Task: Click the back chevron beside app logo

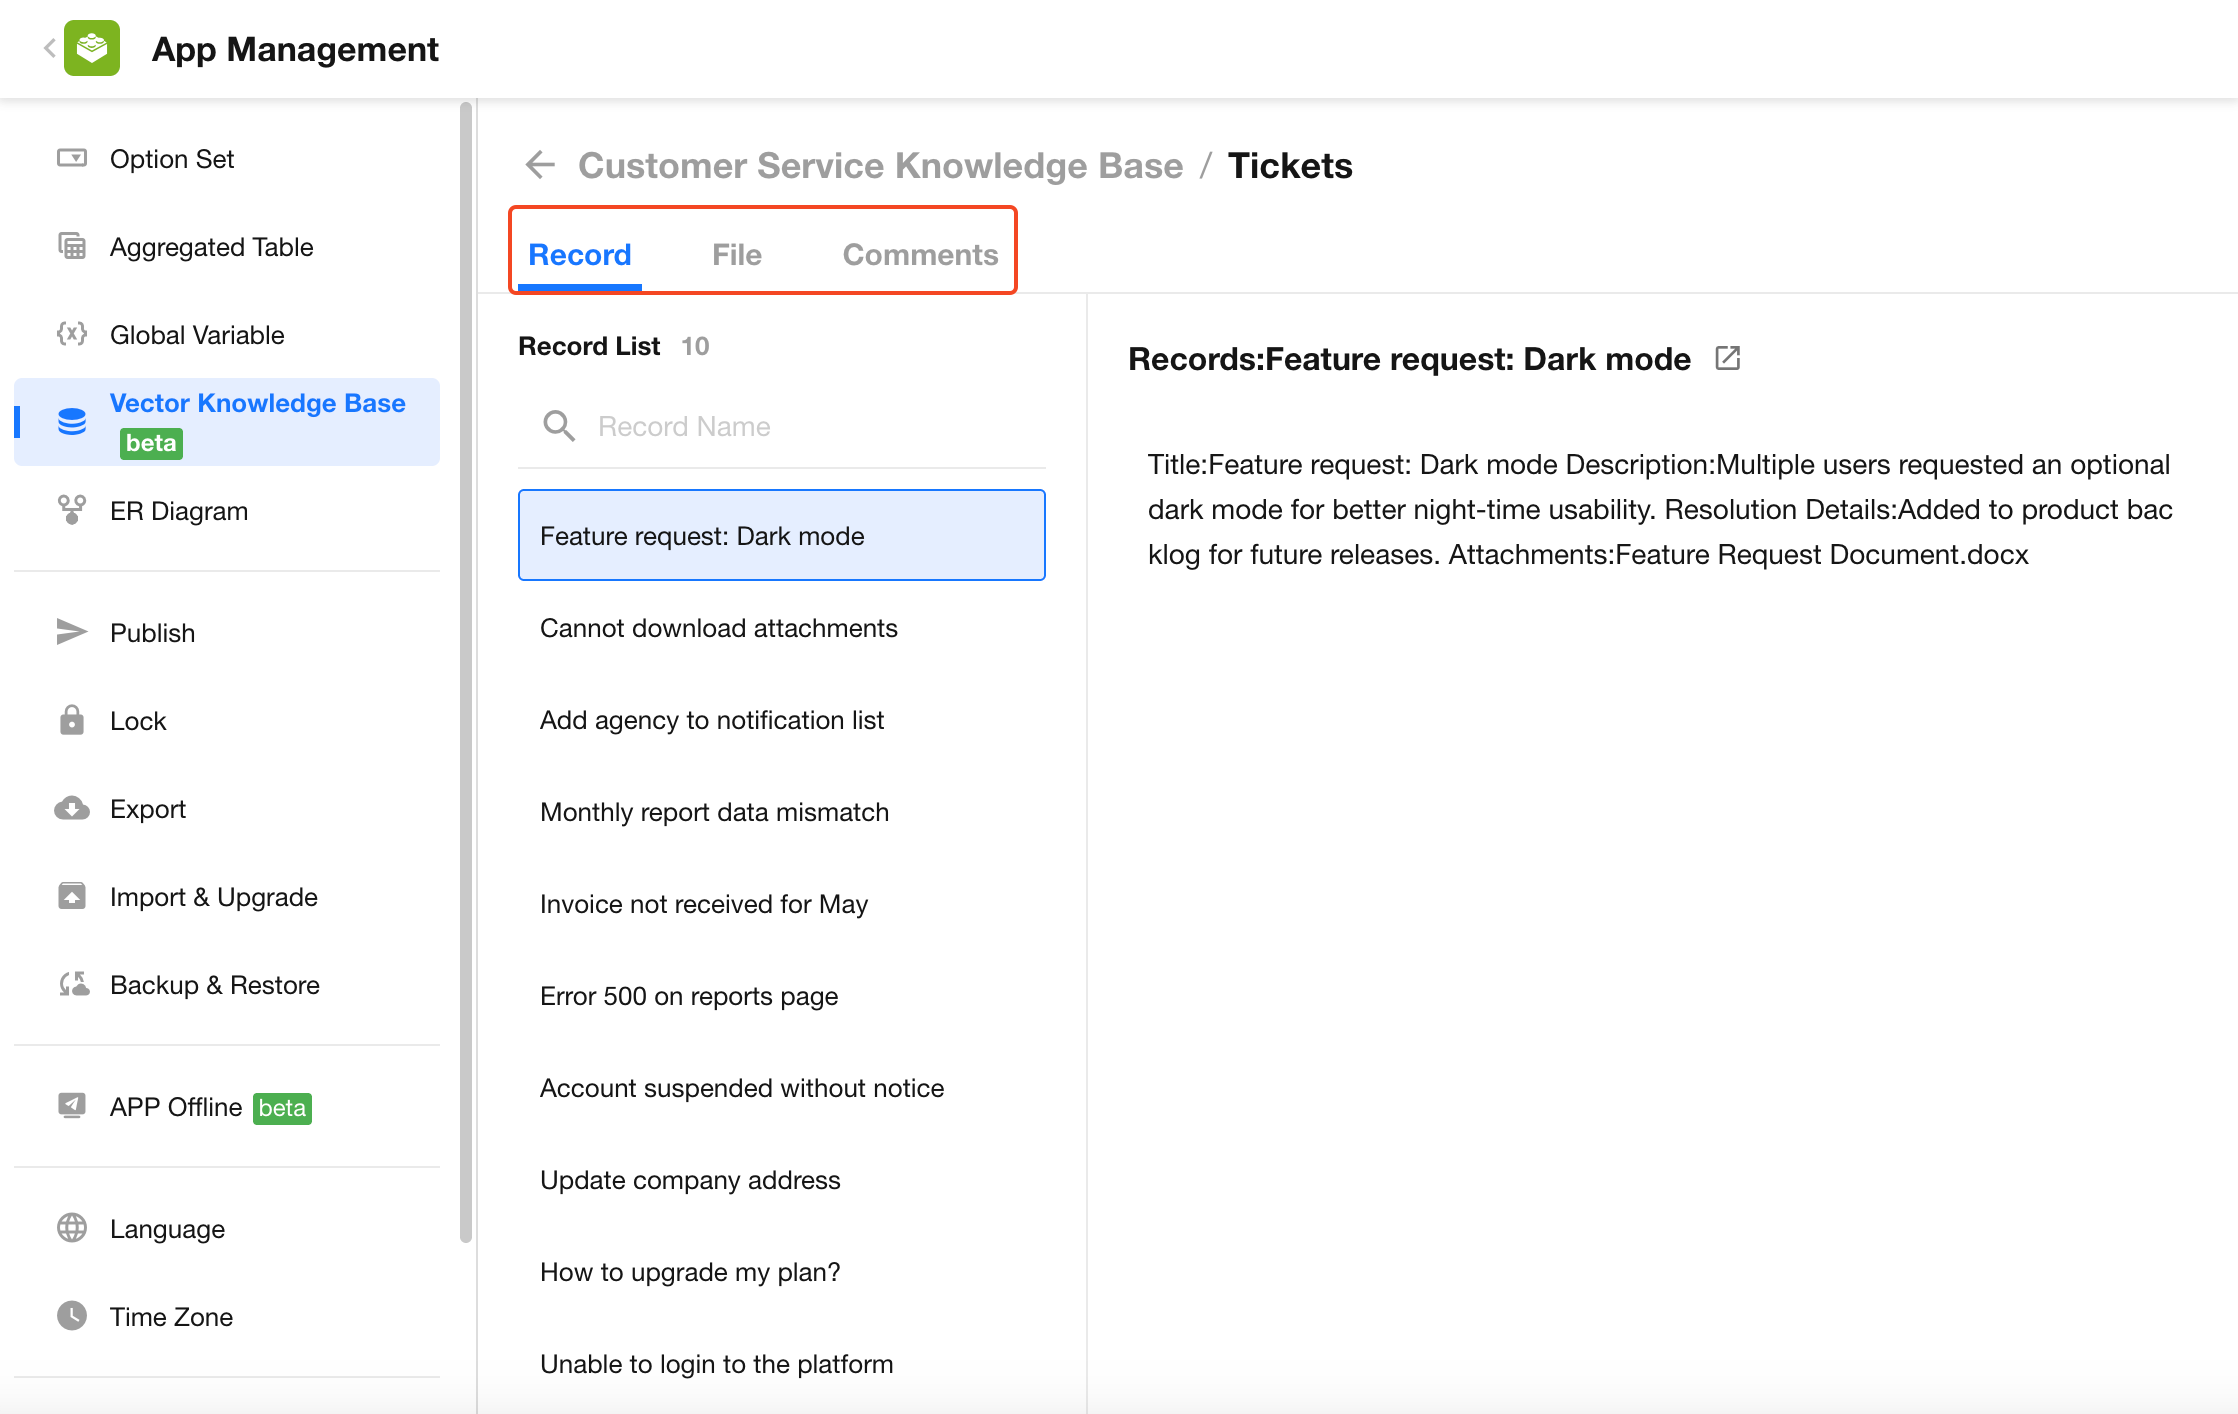Action: coord(49,48)
